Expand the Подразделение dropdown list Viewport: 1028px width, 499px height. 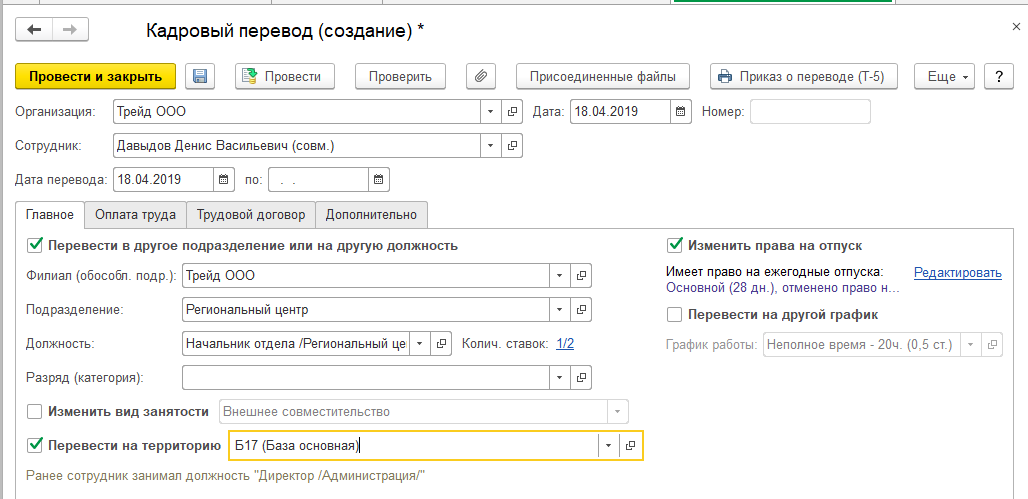coord(559,309)
